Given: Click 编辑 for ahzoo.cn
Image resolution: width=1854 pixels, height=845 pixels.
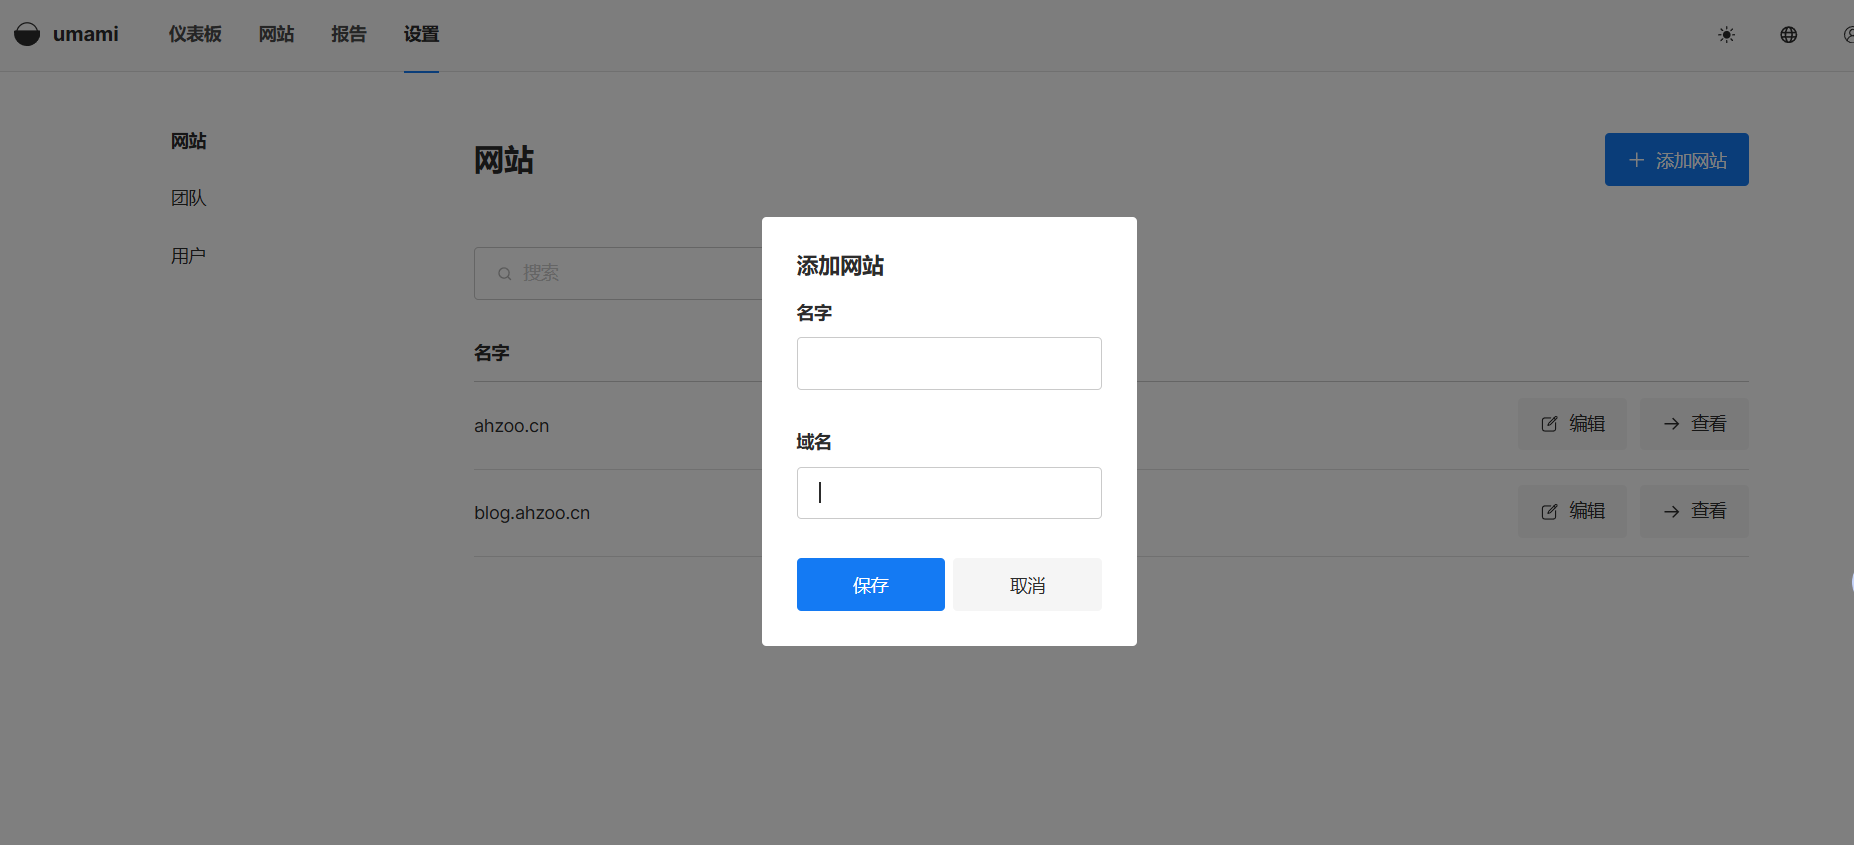Looking at the screenshot, I should tap(1572, 424).
